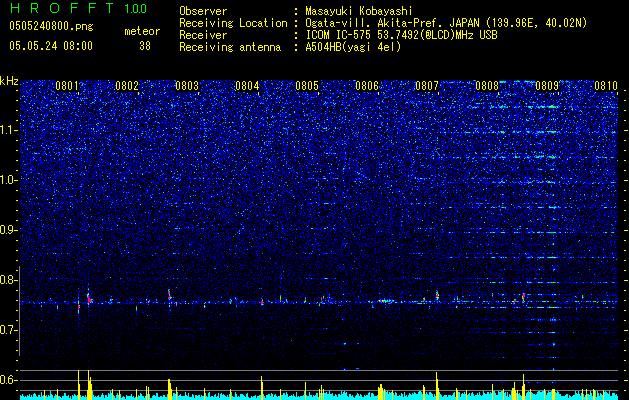Select the receiver text ICOM IC-575 53.7492 MHz USB
Viewport: 629px width, 400px height.
pyautogui.click(x=401, y=35)
